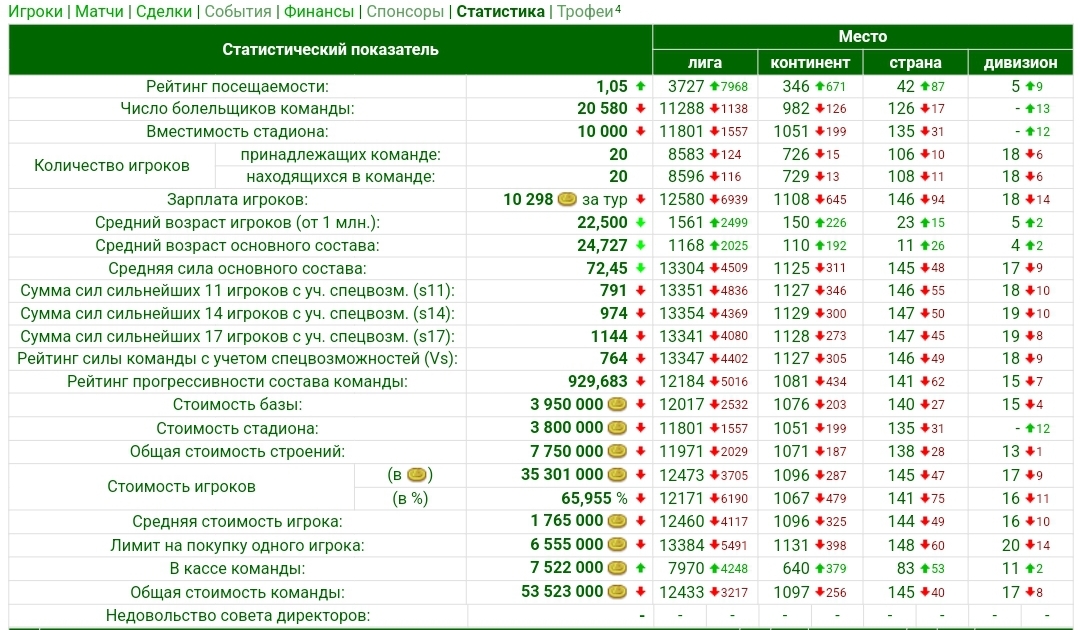The height and width of the screenshot is (630, 1080).
Task: Click the 'Количество игроков' label
Action: 112,165
